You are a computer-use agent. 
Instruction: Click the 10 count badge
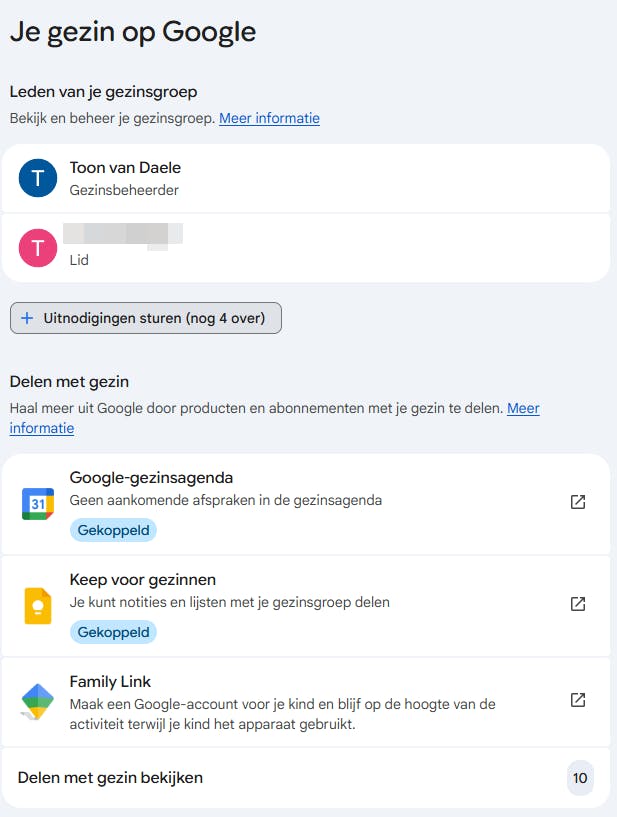[x=580, y=777]
